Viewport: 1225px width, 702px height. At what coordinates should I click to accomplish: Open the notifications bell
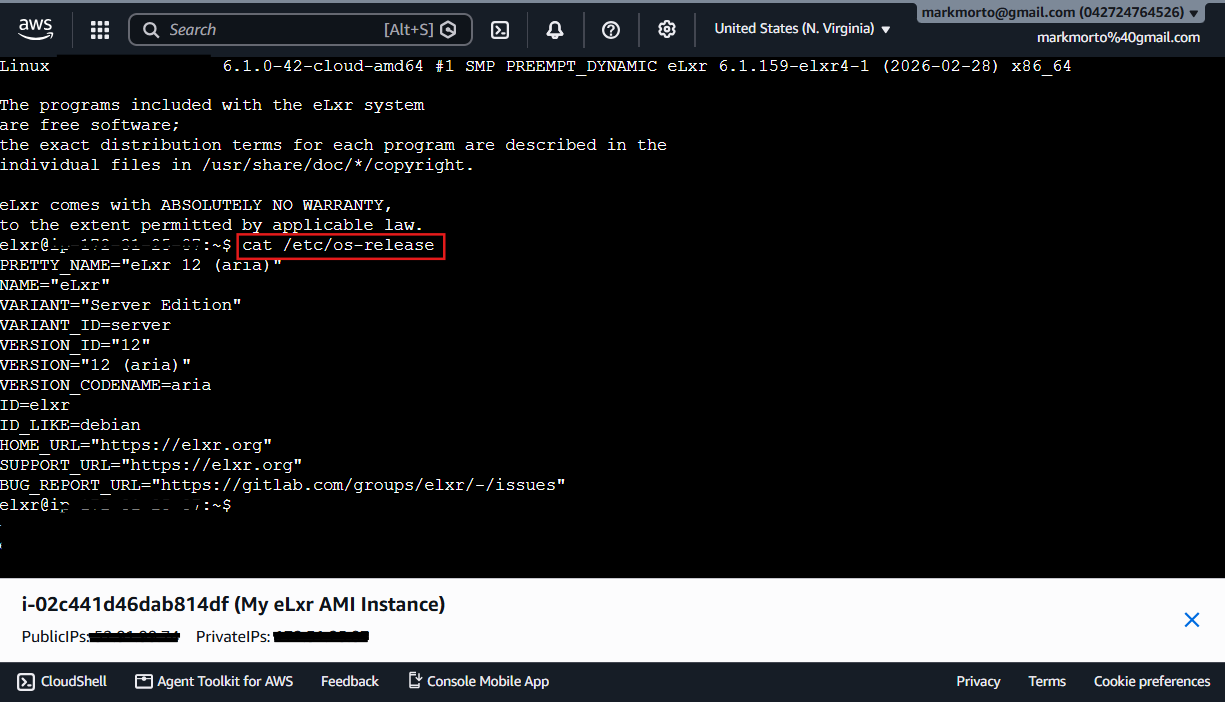click(555, 30)
